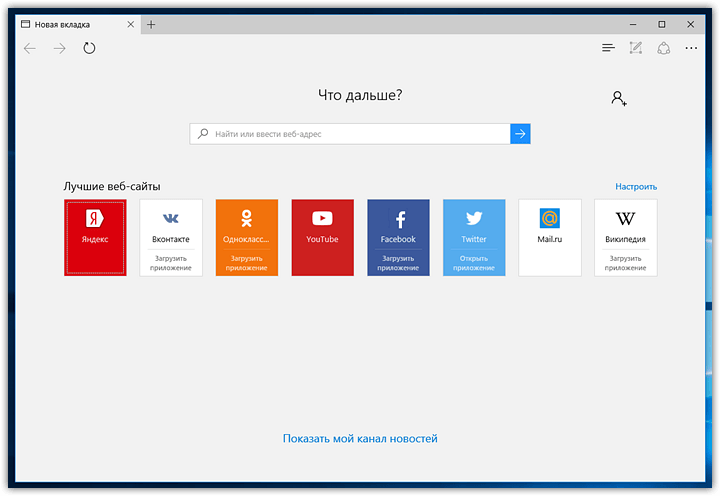The image size is (720, 496).
Task: Open the Hub (favorites, reading list) icon
Action: [x=608, y=48]
